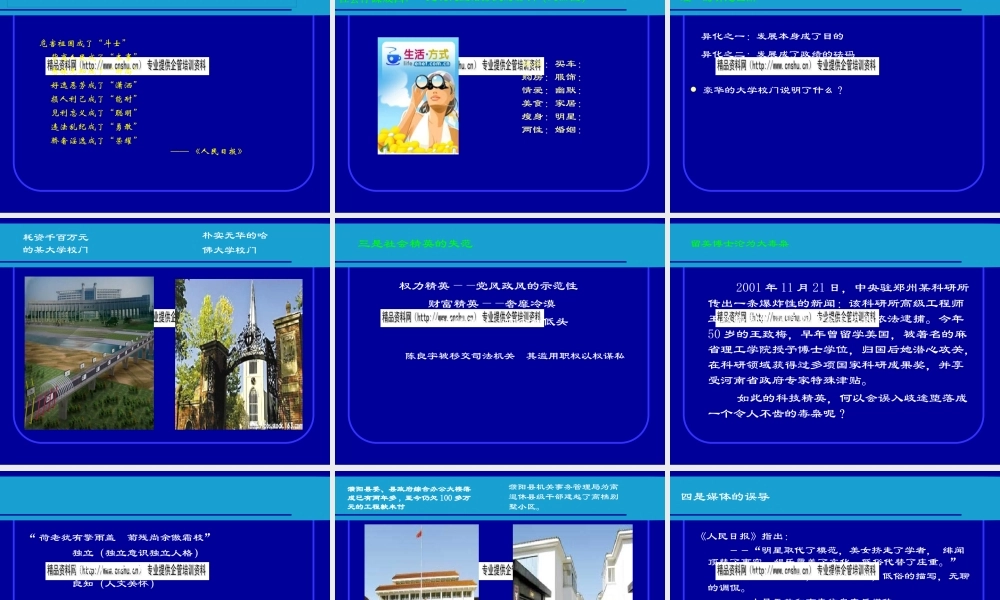Screen dimensions: 1000x600
Task: Click the caption 耗资千百万元的某大学校门
Action: point(55,243)
